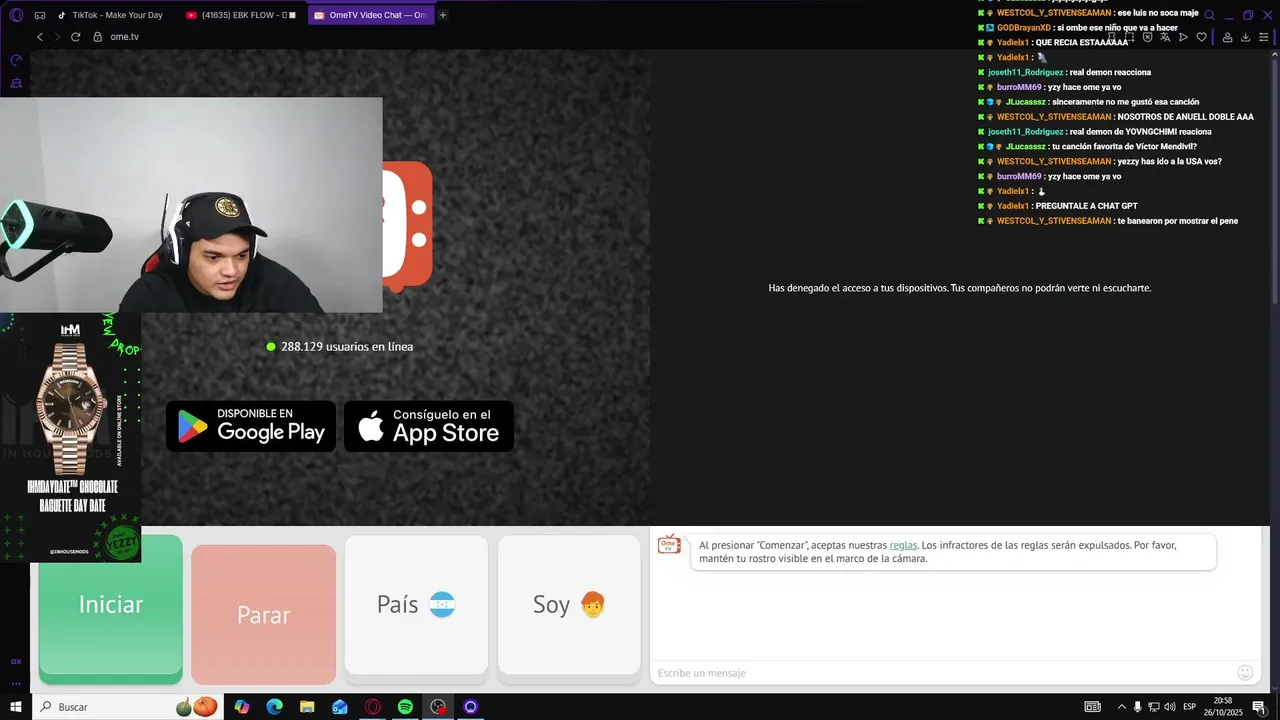Click the heart bookmark icon
The image size is (1280, 720).
tap(1201, 37)
